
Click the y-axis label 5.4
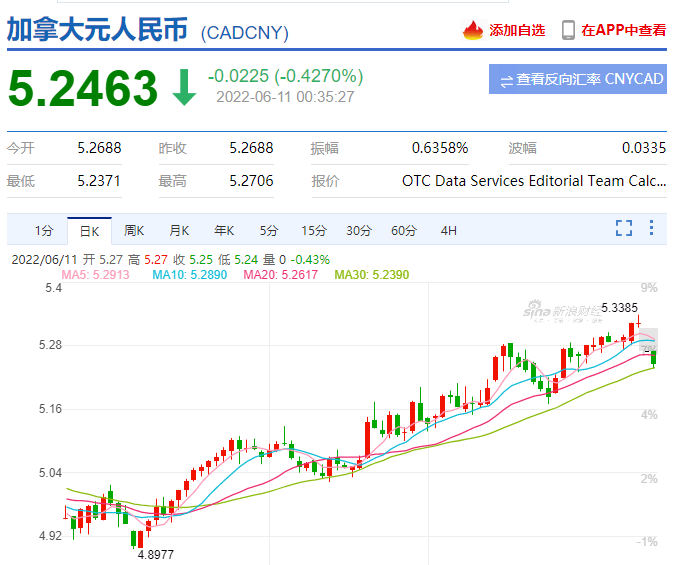click(x=54, y=288)
